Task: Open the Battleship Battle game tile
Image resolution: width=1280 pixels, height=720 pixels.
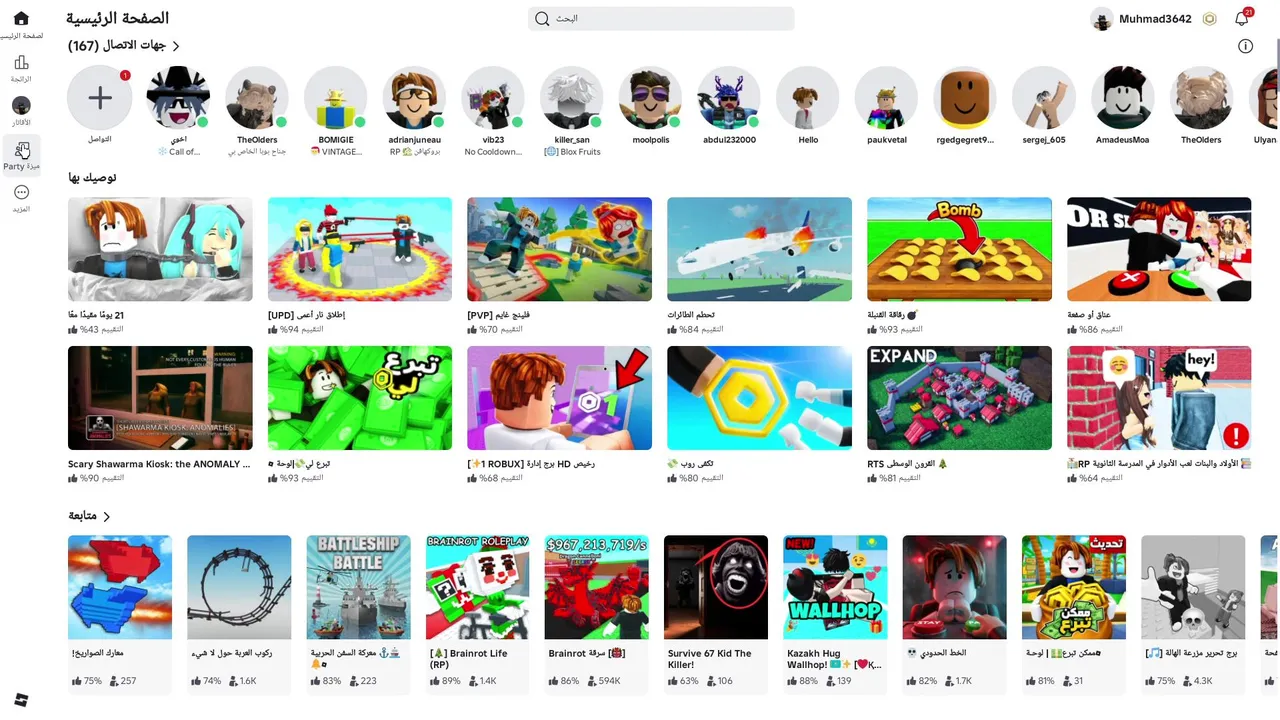Action: [x=359, y=587]
